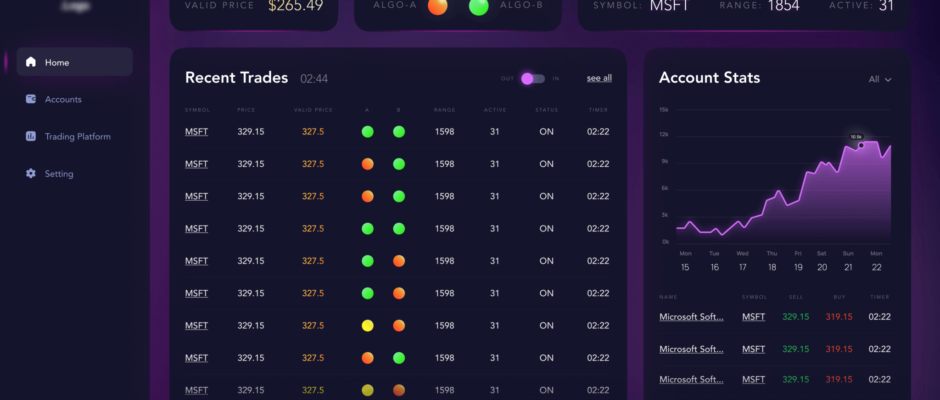Select Thu 18 on the chart date axis
This screenshot has width=940, height=400.
point(772,260)
